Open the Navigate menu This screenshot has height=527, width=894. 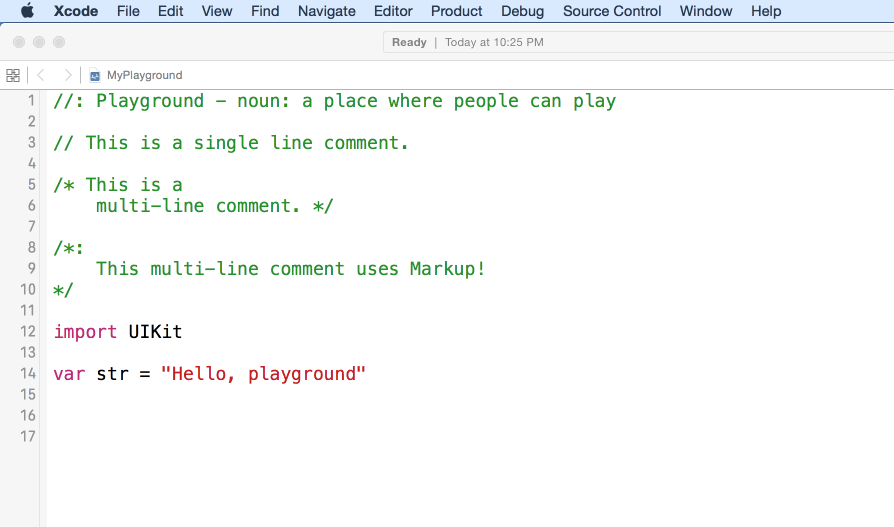(327, 11)
